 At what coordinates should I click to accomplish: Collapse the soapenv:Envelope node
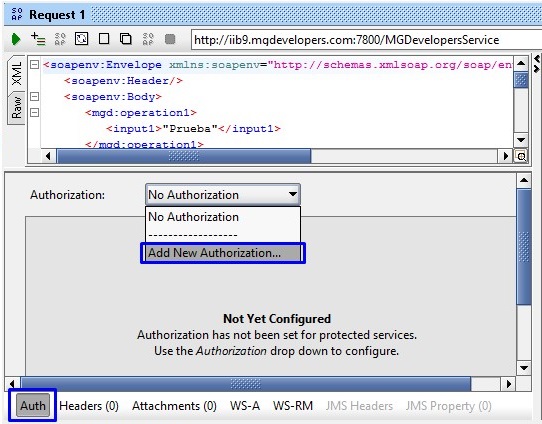34,65
